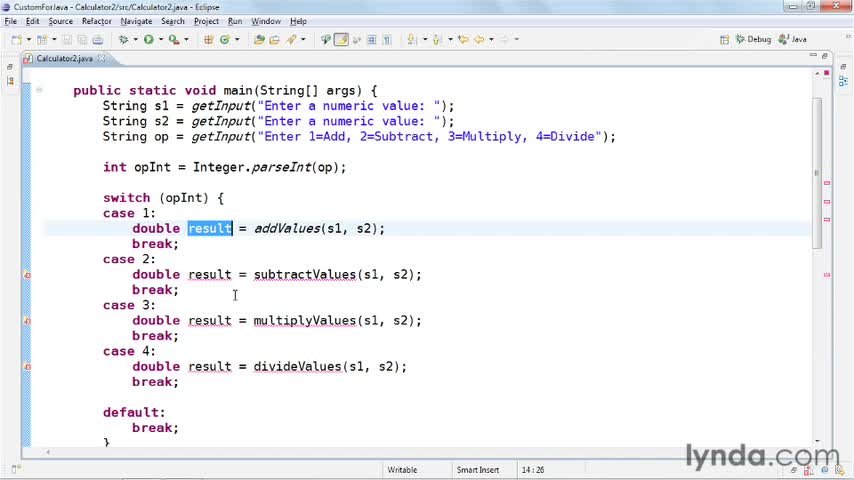Screen dimensions: 854x480
Task: Open the Refactor menu
Action: click(x=96, y=21)
